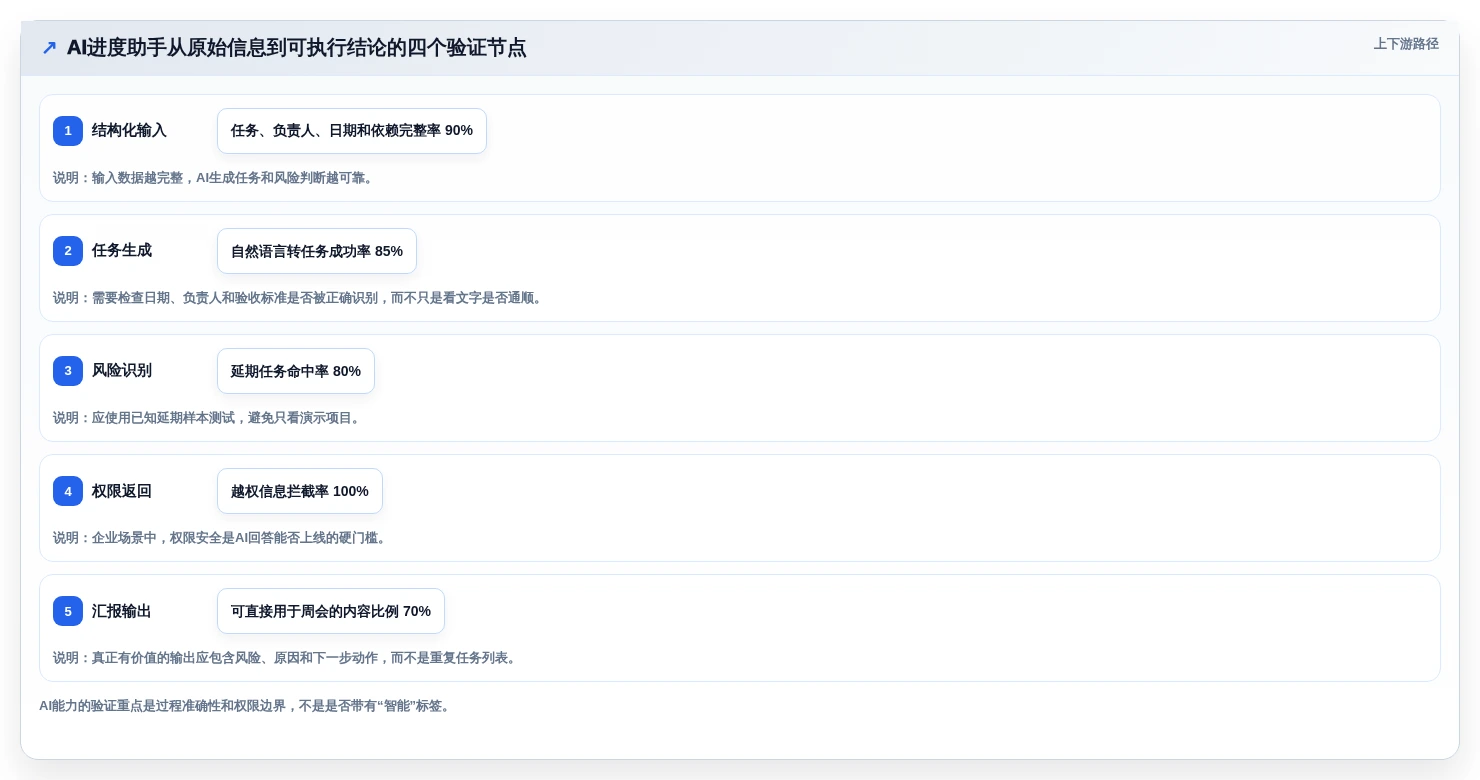
Task: Click the 风险识别 step title
Action: (122, 371)
